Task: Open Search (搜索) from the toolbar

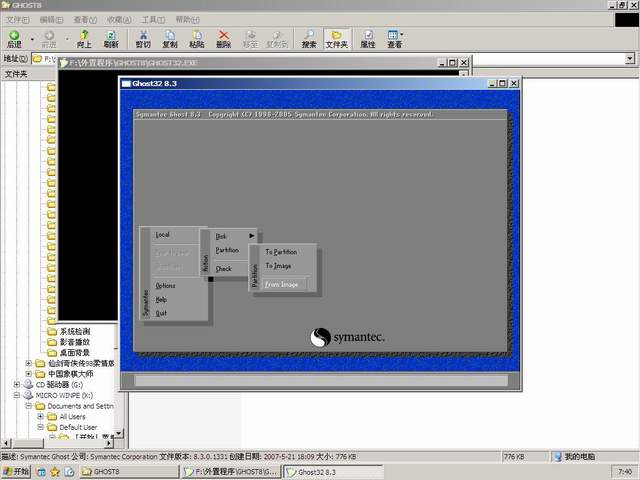Action: pyautogui.click(x=309, y=38)
